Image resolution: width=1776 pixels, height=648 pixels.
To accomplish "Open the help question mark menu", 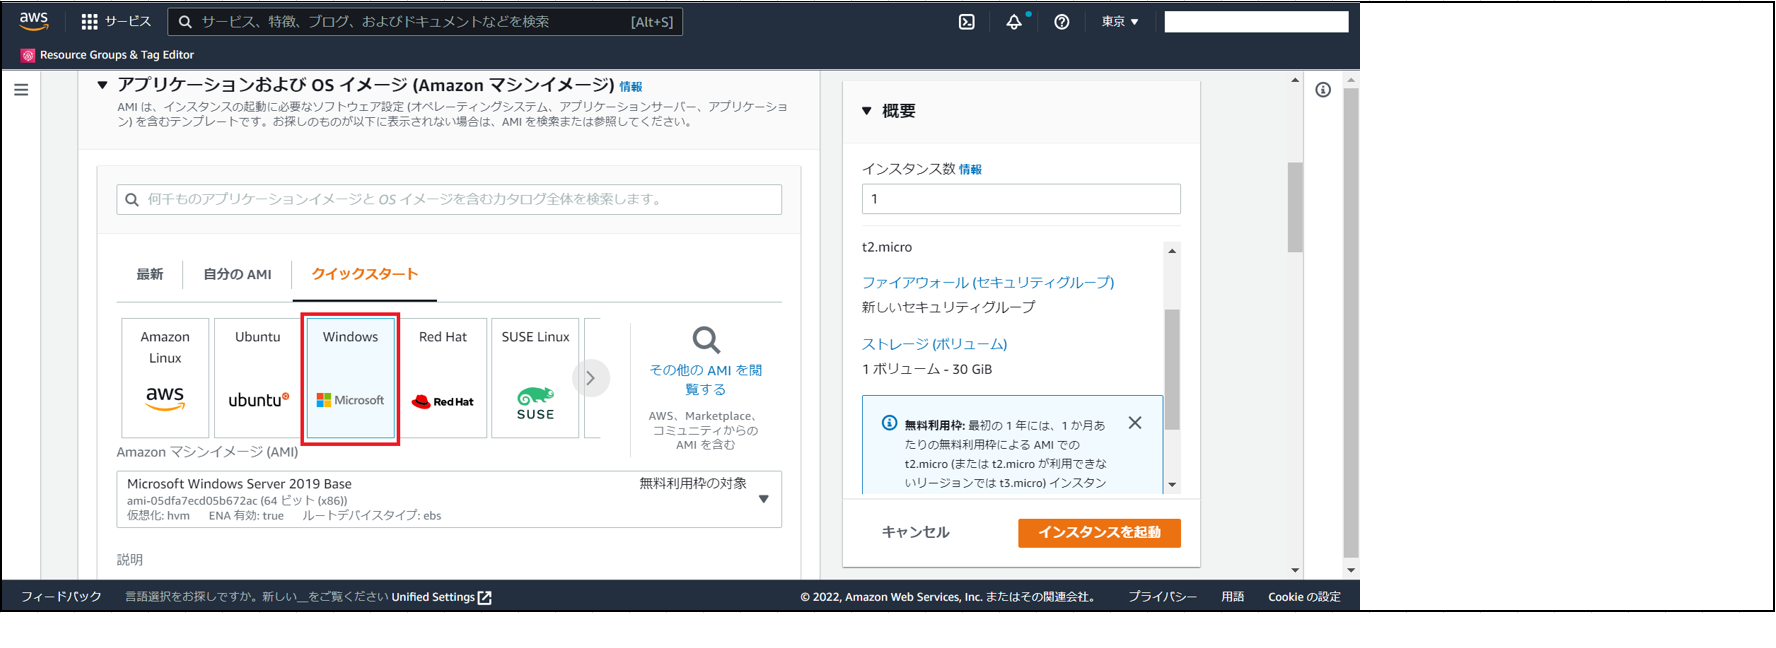I will [1062, 22].
